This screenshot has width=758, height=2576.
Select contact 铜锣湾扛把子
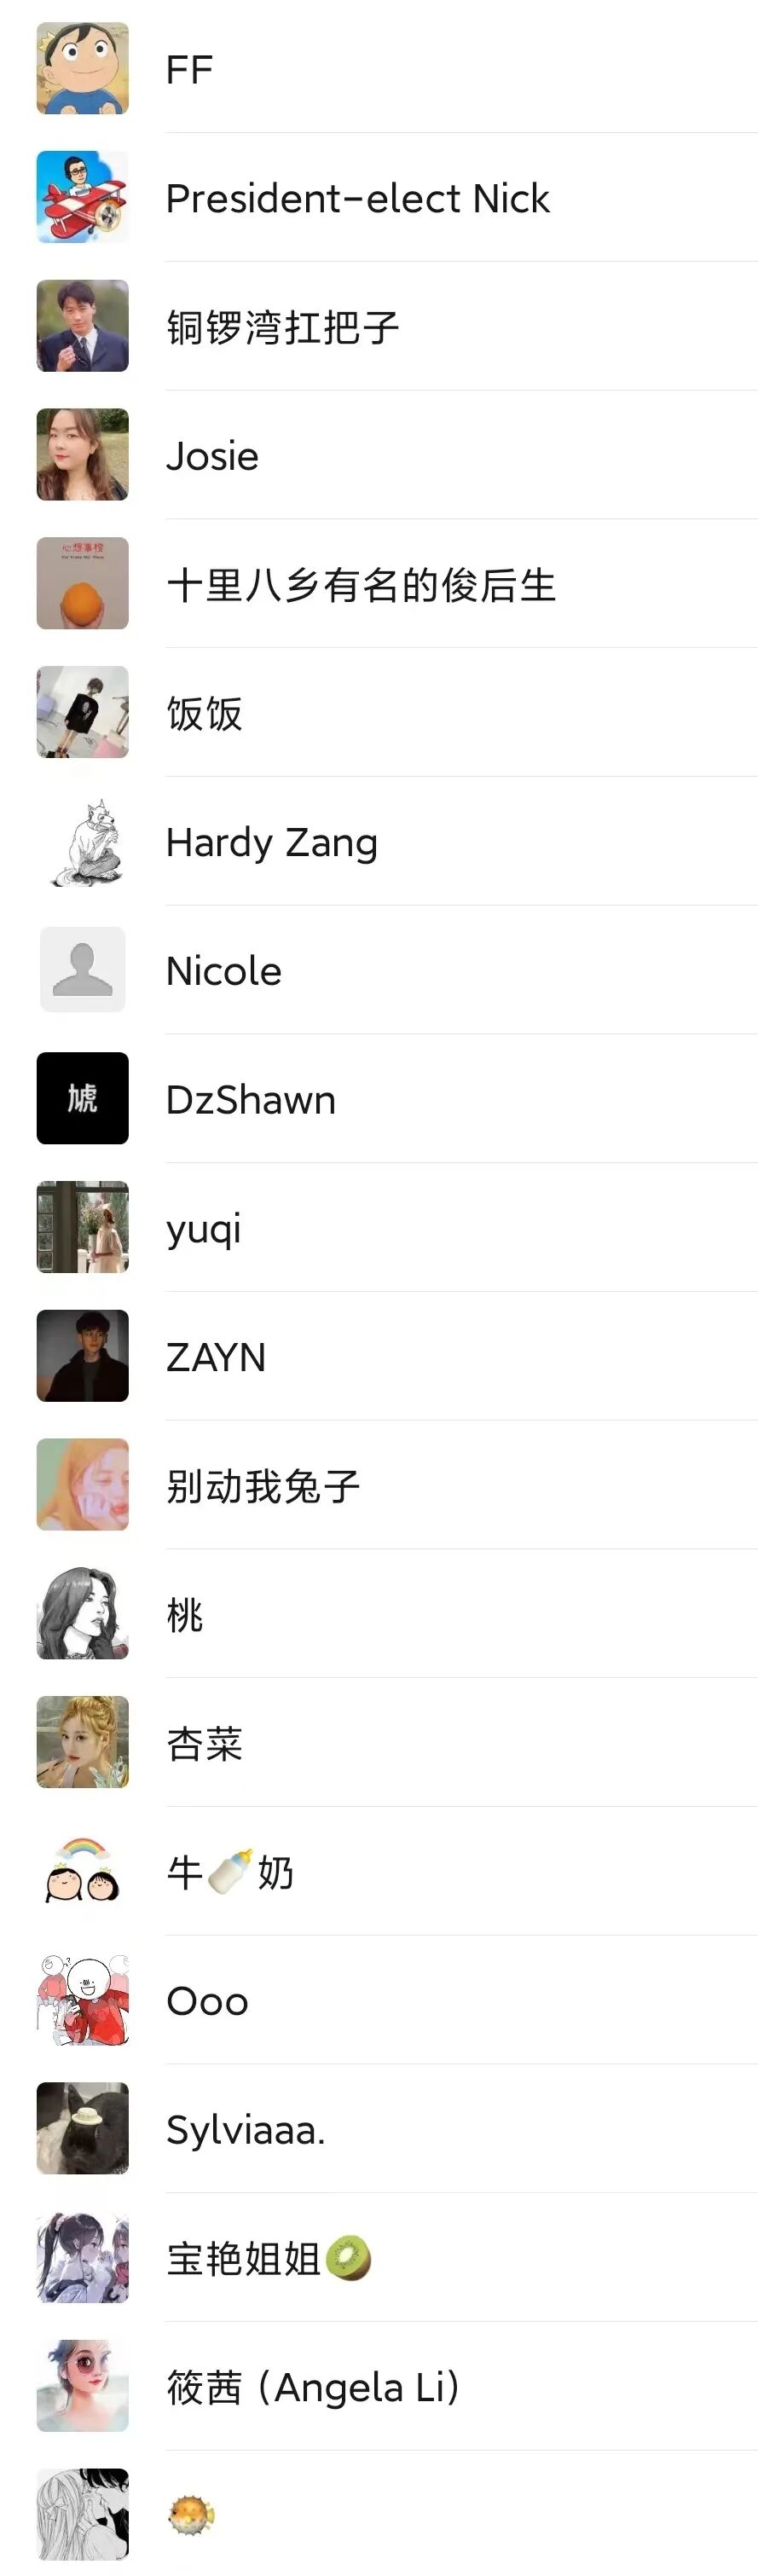(x=379, y=326)
